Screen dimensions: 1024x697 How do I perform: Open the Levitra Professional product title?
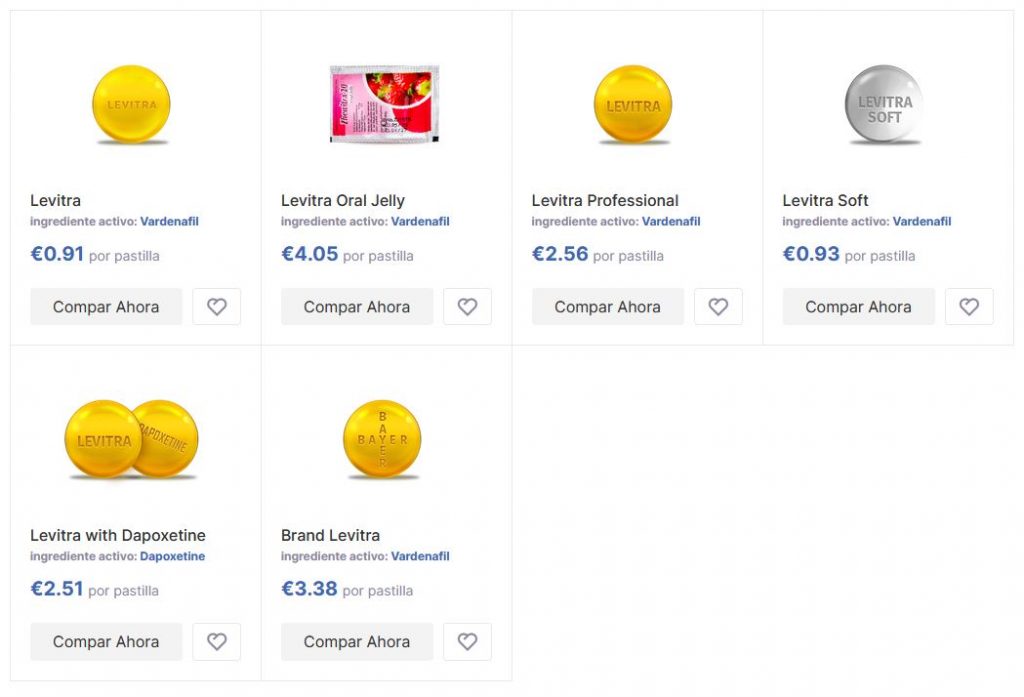coord(605,200)
